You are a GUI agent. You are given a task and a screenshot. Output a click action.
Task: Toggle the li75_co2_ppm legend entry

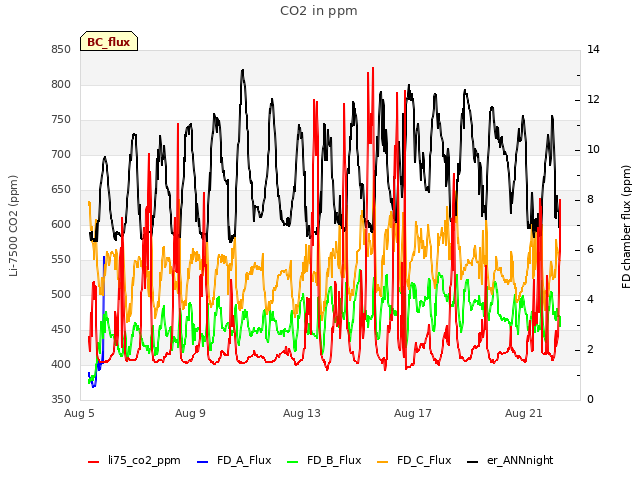(x=134, y=460)
